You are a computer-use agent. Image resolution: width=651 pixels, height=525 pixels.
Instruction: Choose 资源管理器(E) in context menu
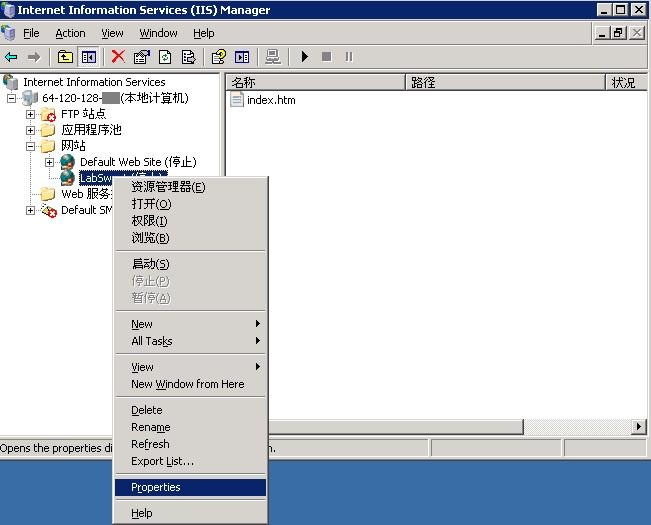click(x=191, y=187)
